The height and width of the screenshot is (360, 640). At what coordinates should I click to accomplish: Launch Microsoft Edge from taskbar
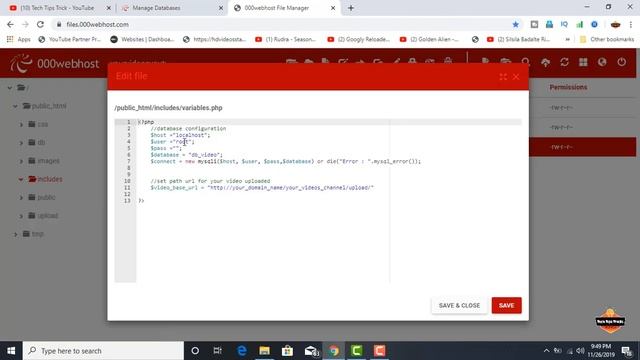coord(242,351)
